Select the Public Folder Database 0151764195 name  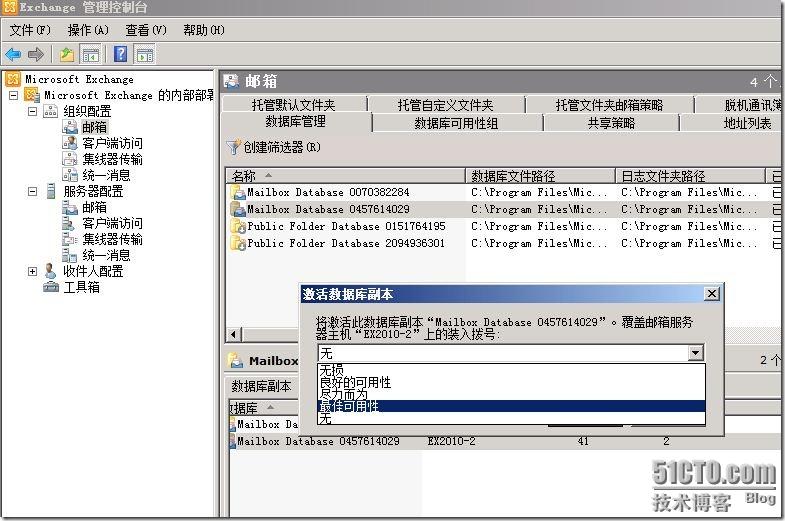346,226
